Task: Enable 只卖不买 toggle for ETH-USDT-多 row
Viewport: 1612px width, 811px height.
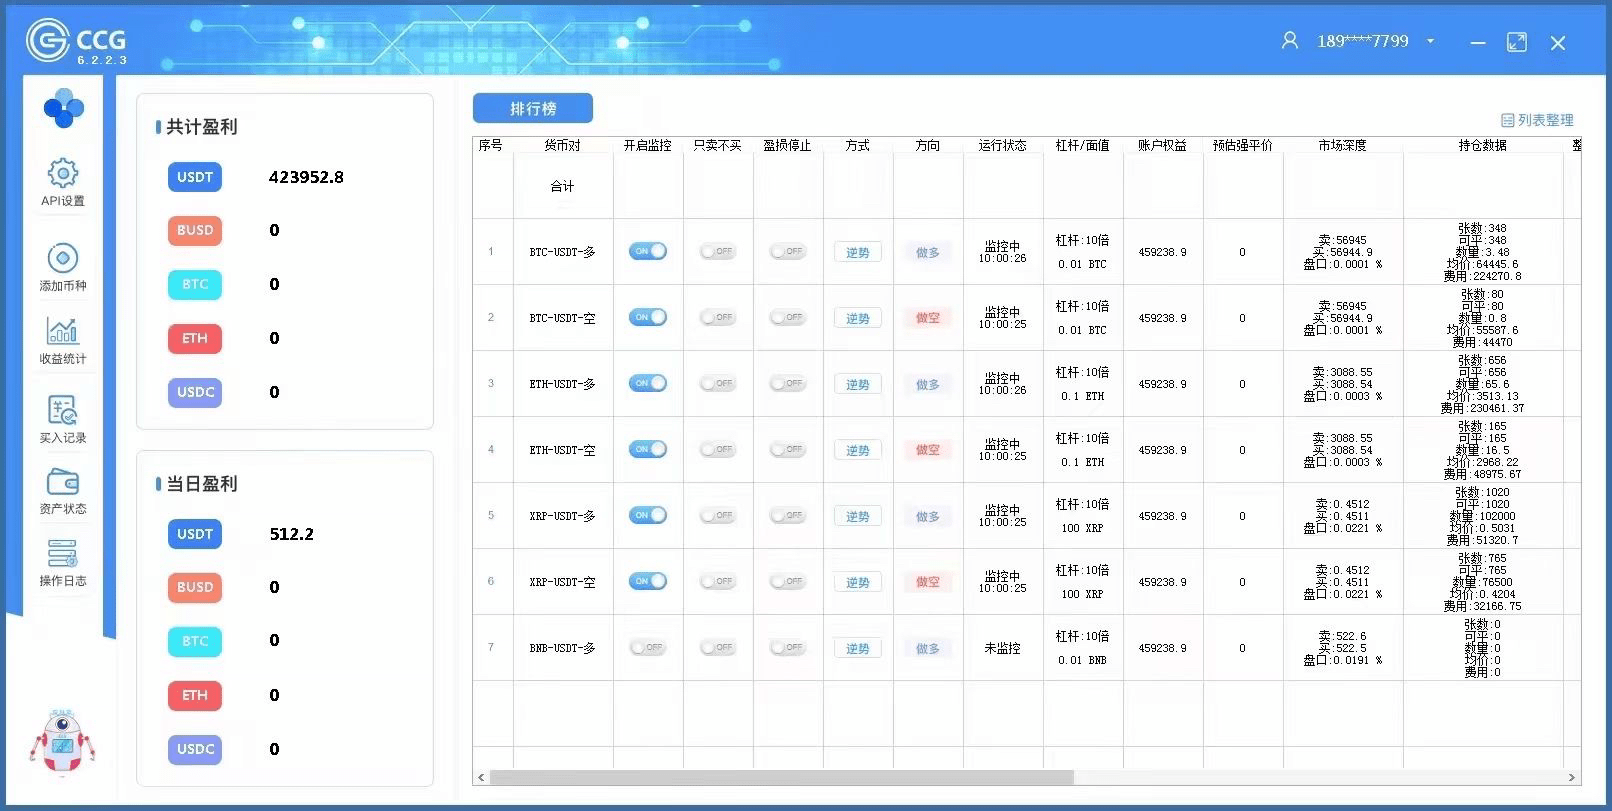Action: point(718,383)
